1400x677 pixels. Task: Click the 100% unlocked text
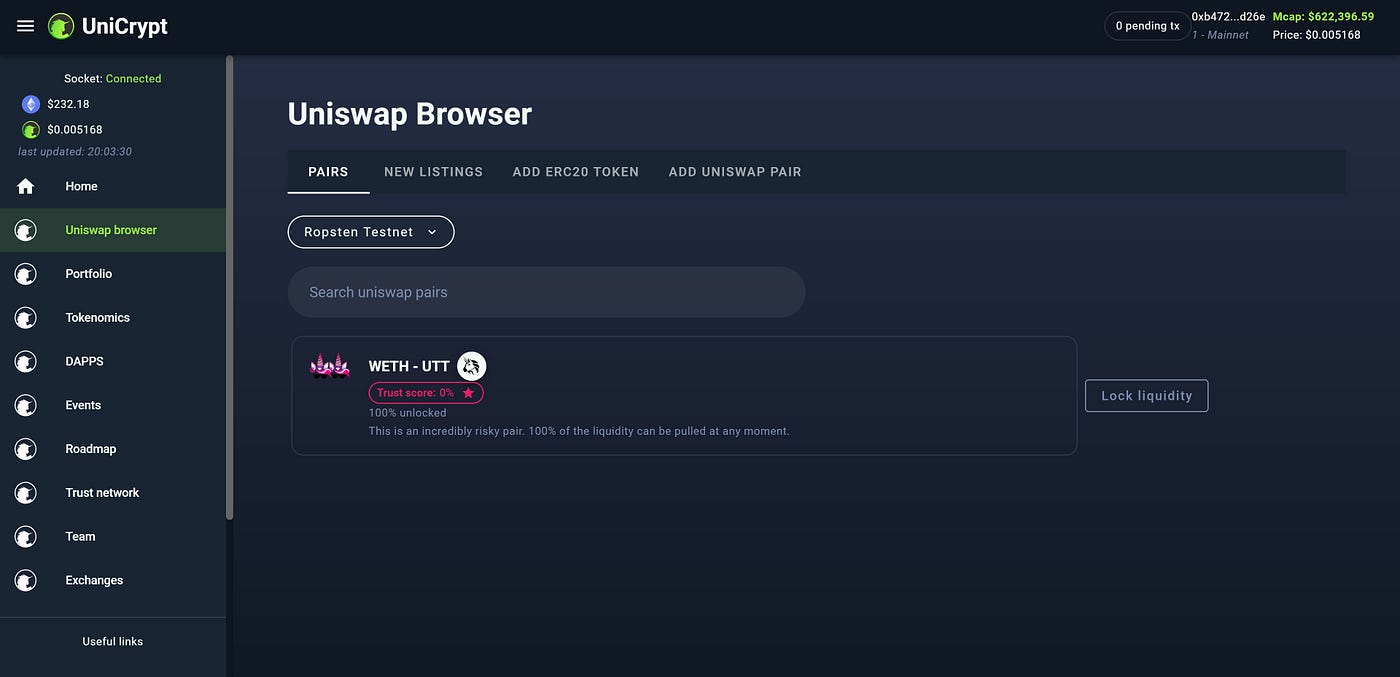[x=407, y=413]
